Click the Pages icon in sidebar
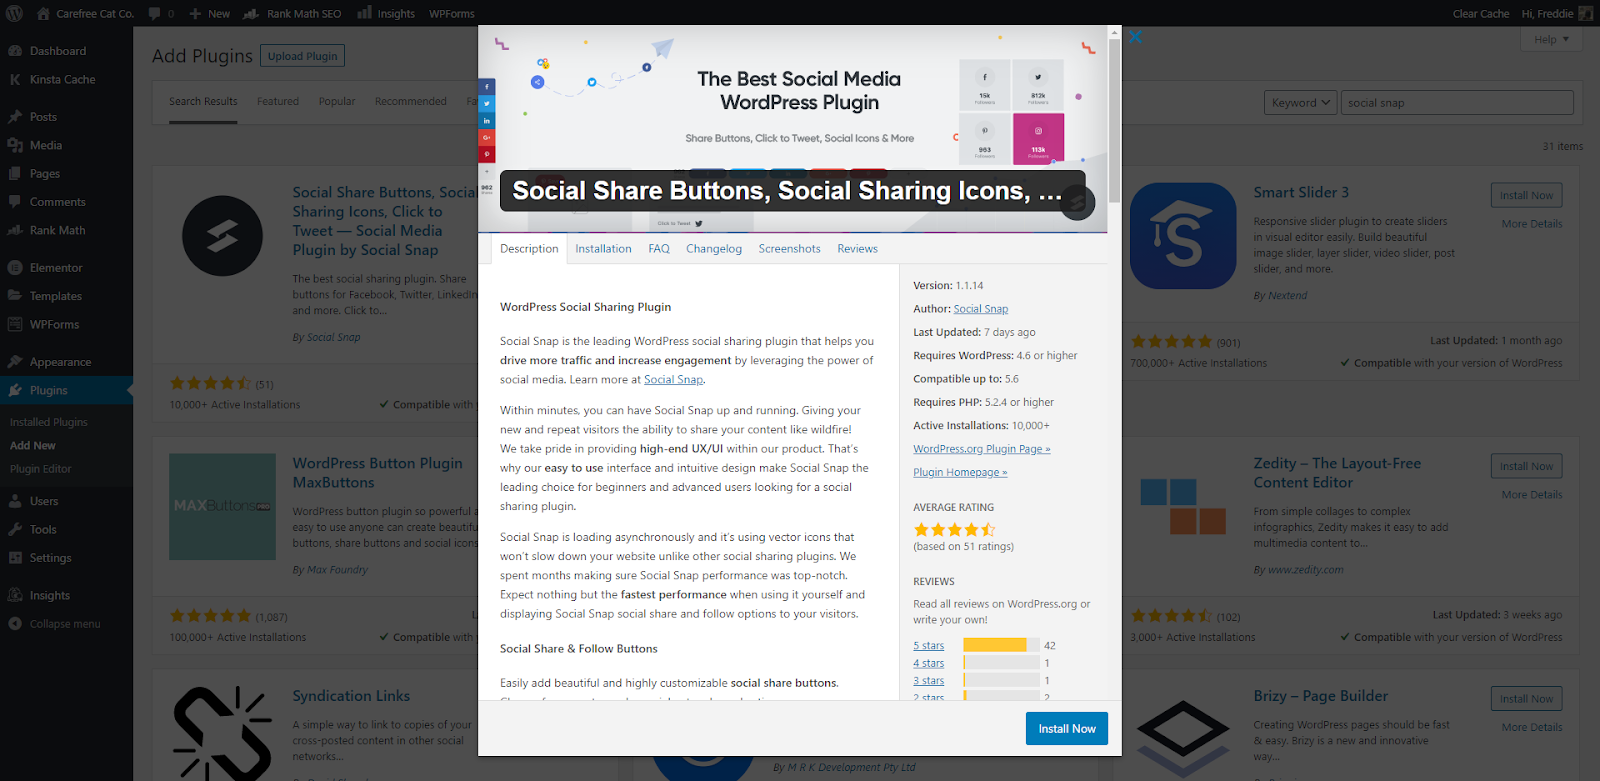This screenshot has height=781, width=1600. pyautogui.click(x=15, y=174)
